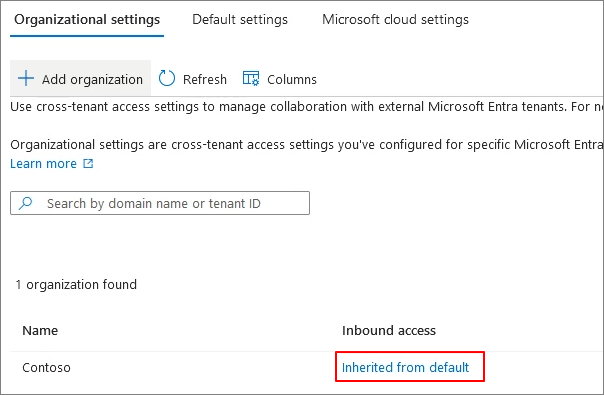Open the Columns chooser label
This screenshot has width=604, height=395.
292,79
